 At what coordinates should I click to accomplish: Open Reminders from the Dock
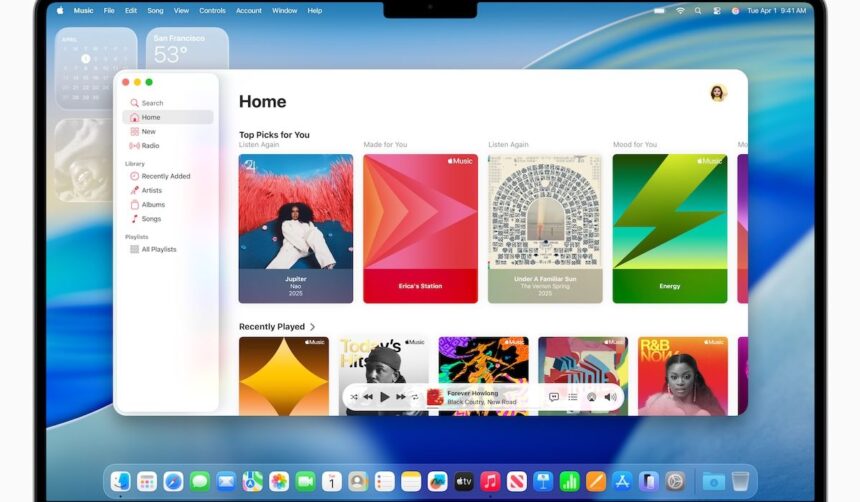[x=384, y=482]
